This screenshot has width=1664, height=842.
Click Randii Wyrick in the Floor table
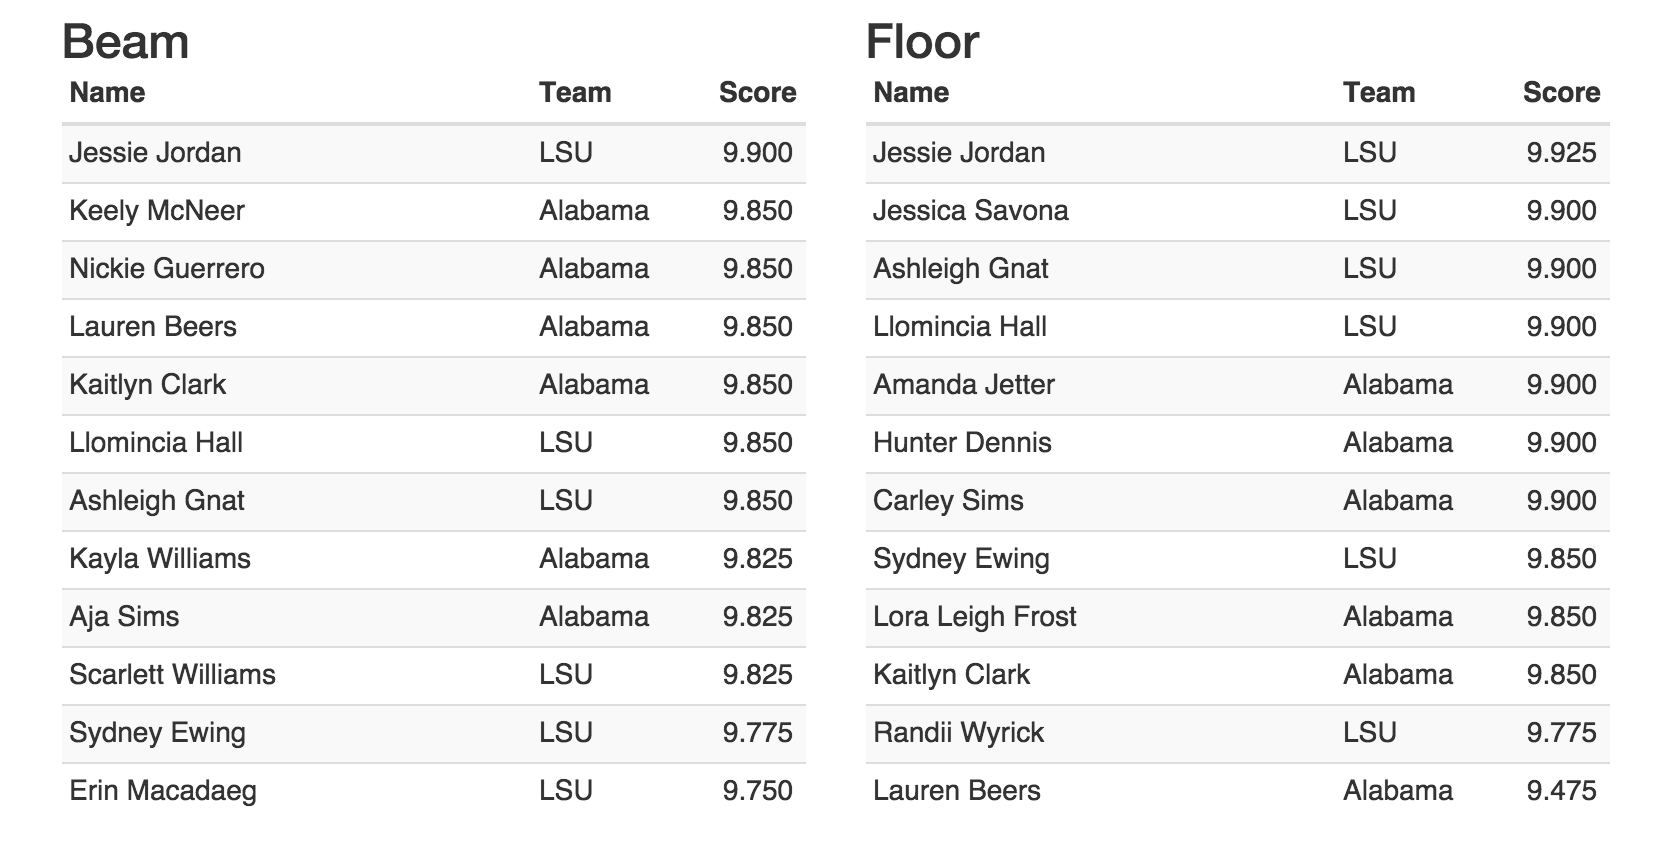(x=958, y=733)
